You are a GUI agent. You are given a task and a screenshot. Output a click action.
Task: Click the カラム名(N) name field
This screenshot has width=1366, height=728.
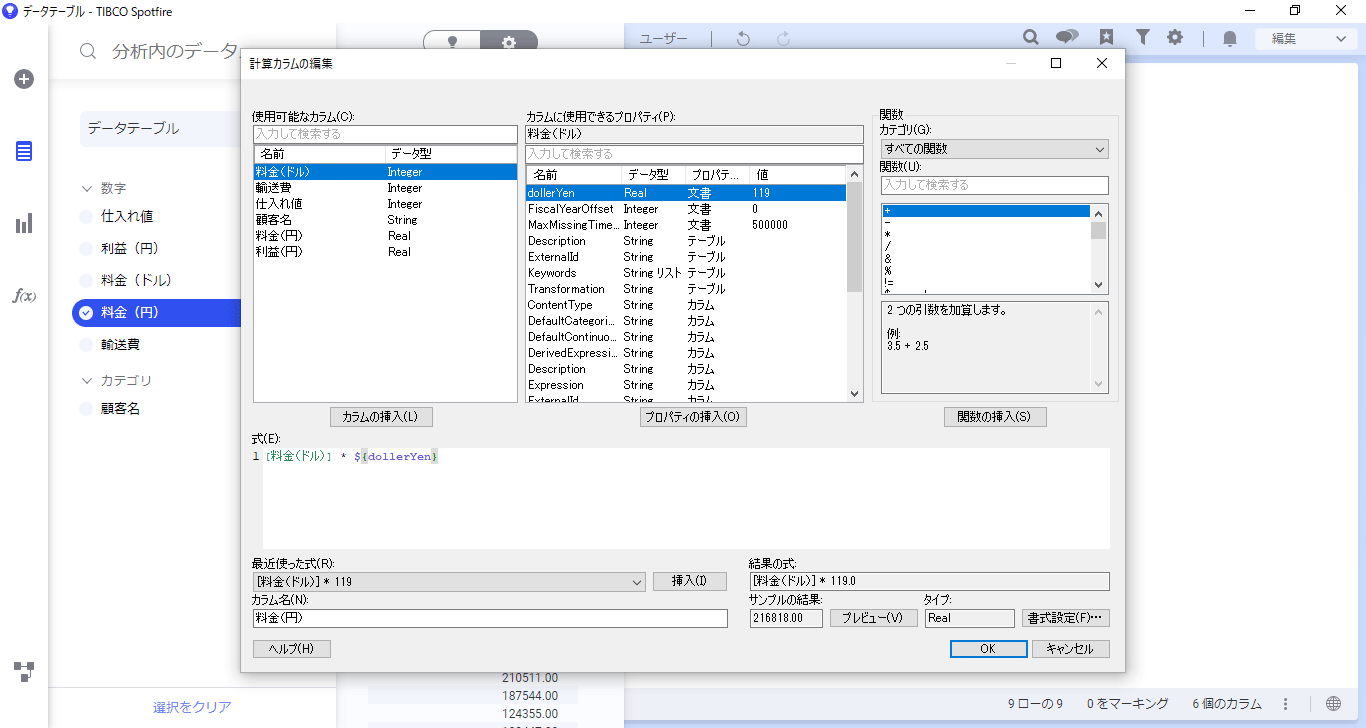[490, 618]
